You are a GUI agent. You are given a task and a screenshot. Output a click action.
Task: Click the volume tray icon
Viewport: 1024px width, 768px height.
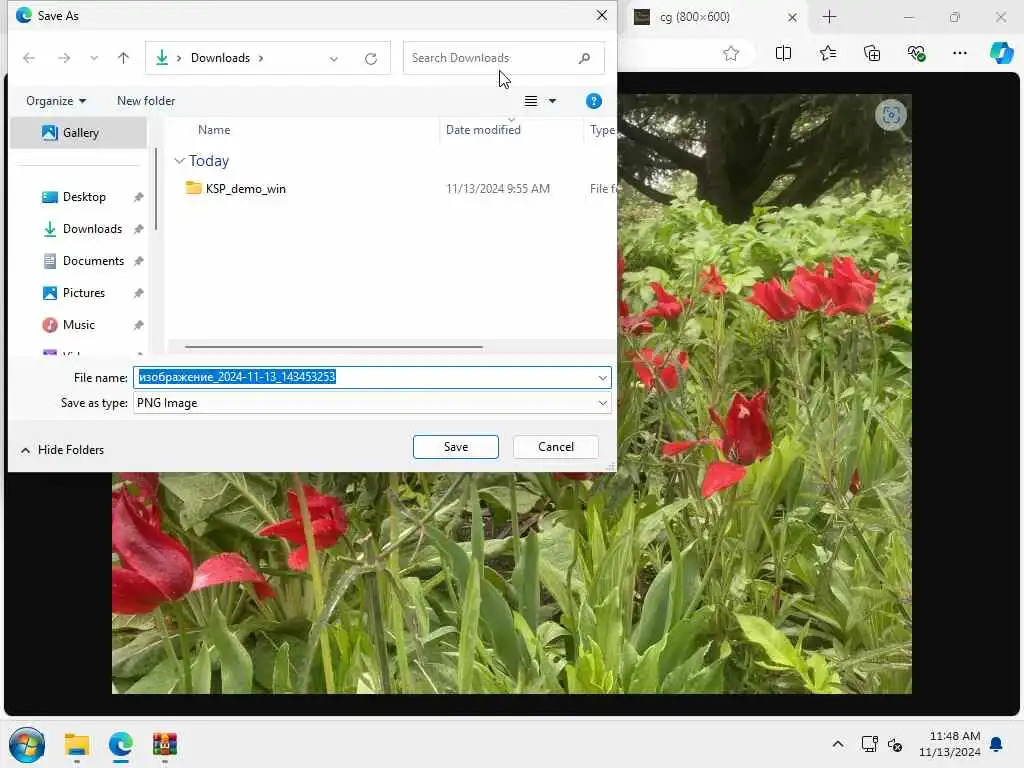[x=895, y=744]
